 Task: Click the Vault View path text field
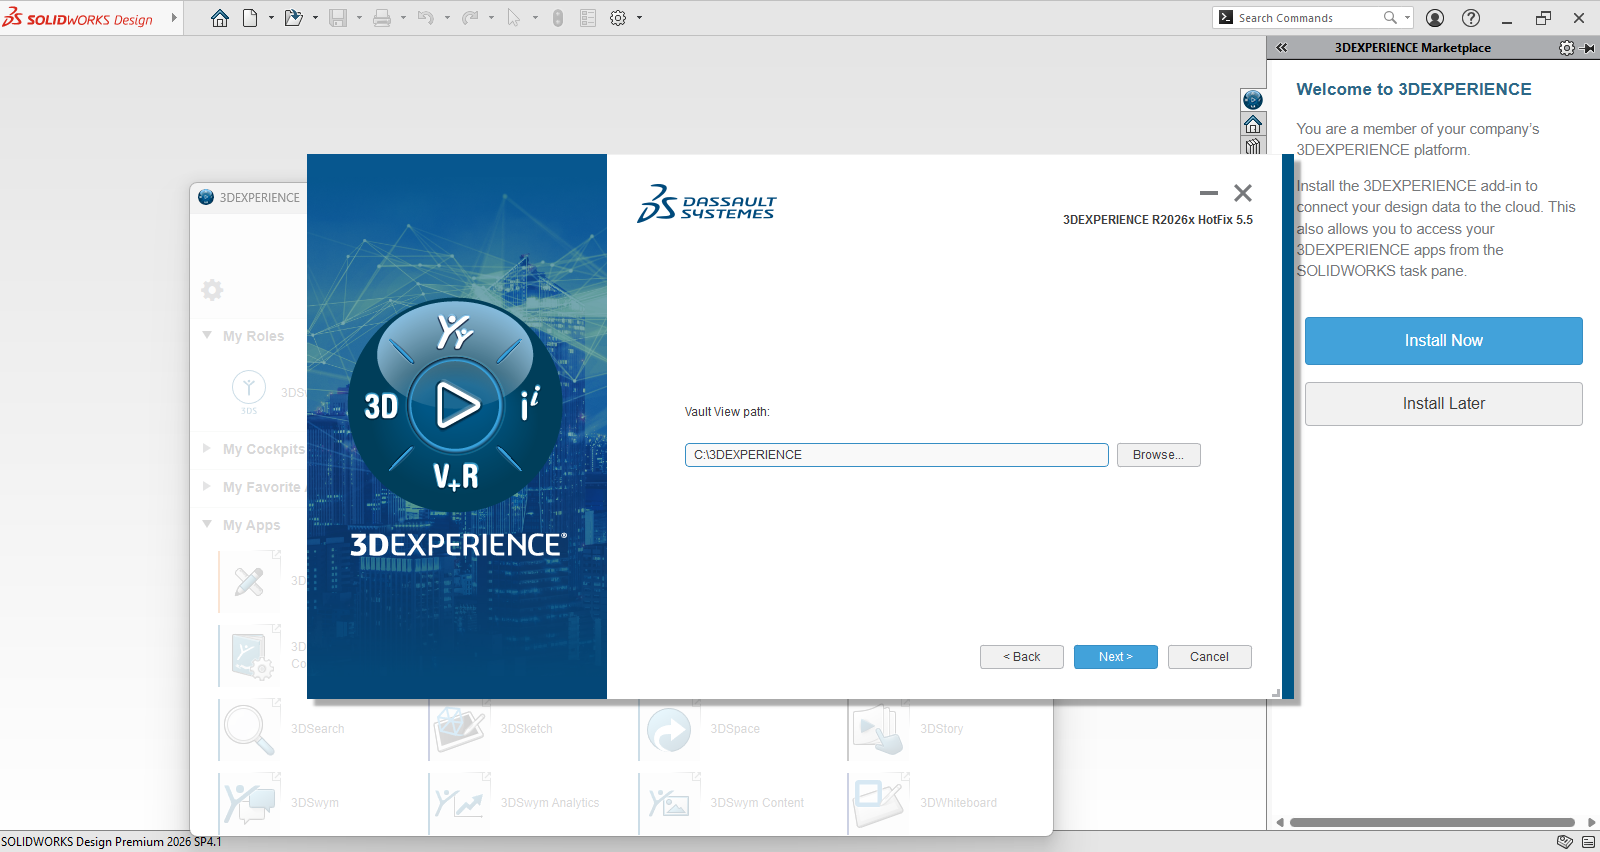tap(897, 455)
